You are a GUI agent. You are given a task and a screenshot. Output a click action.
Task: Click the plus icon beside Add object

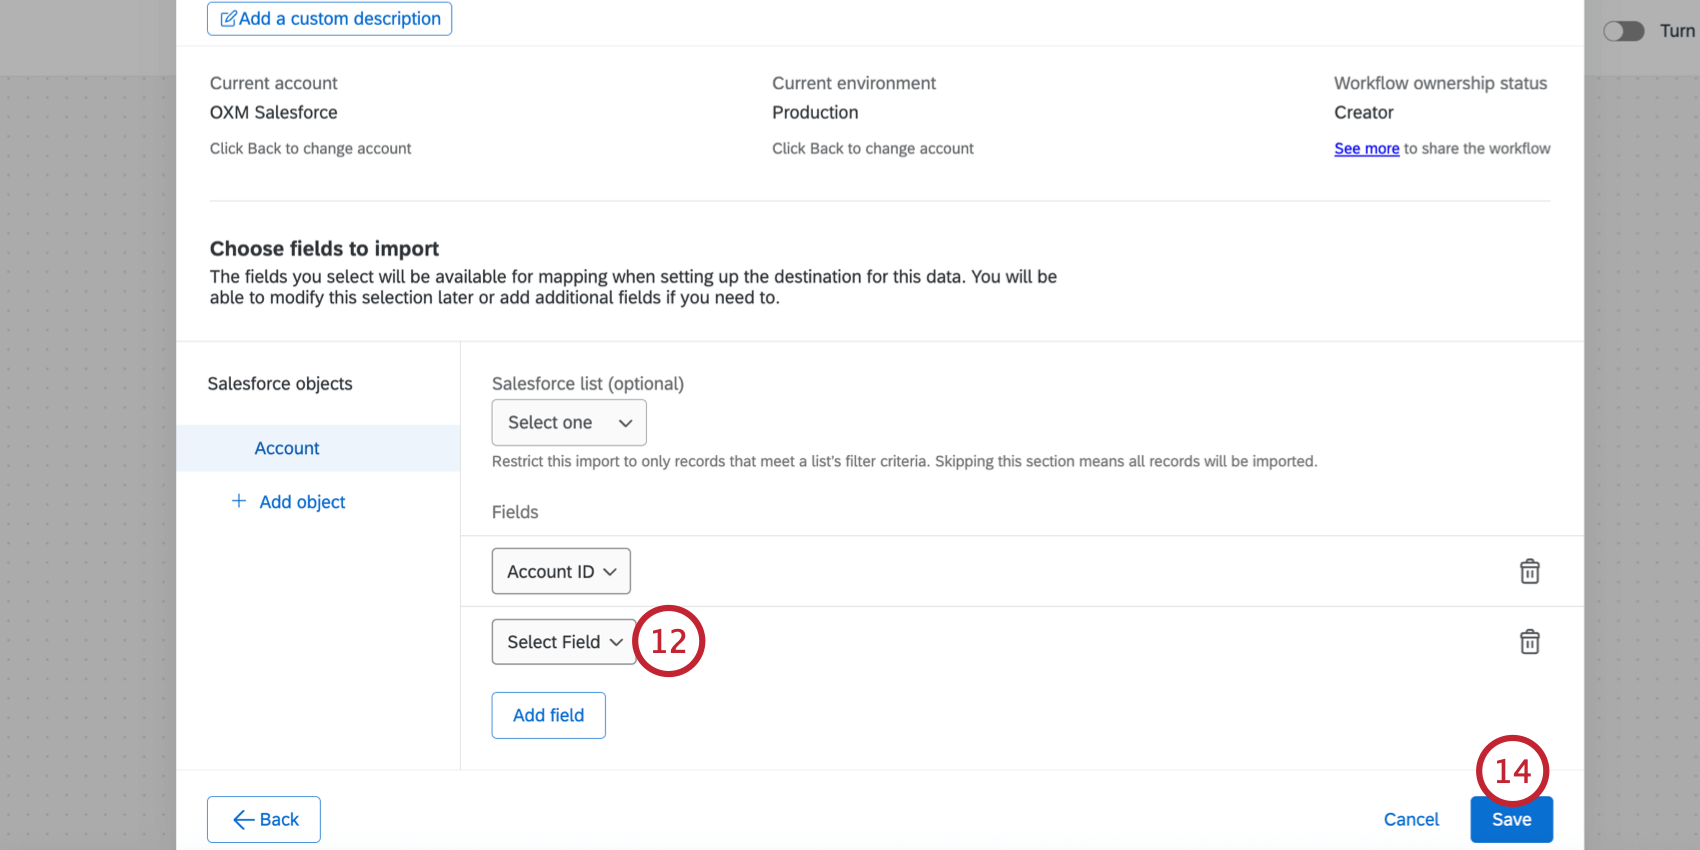(x=239, y=501)
